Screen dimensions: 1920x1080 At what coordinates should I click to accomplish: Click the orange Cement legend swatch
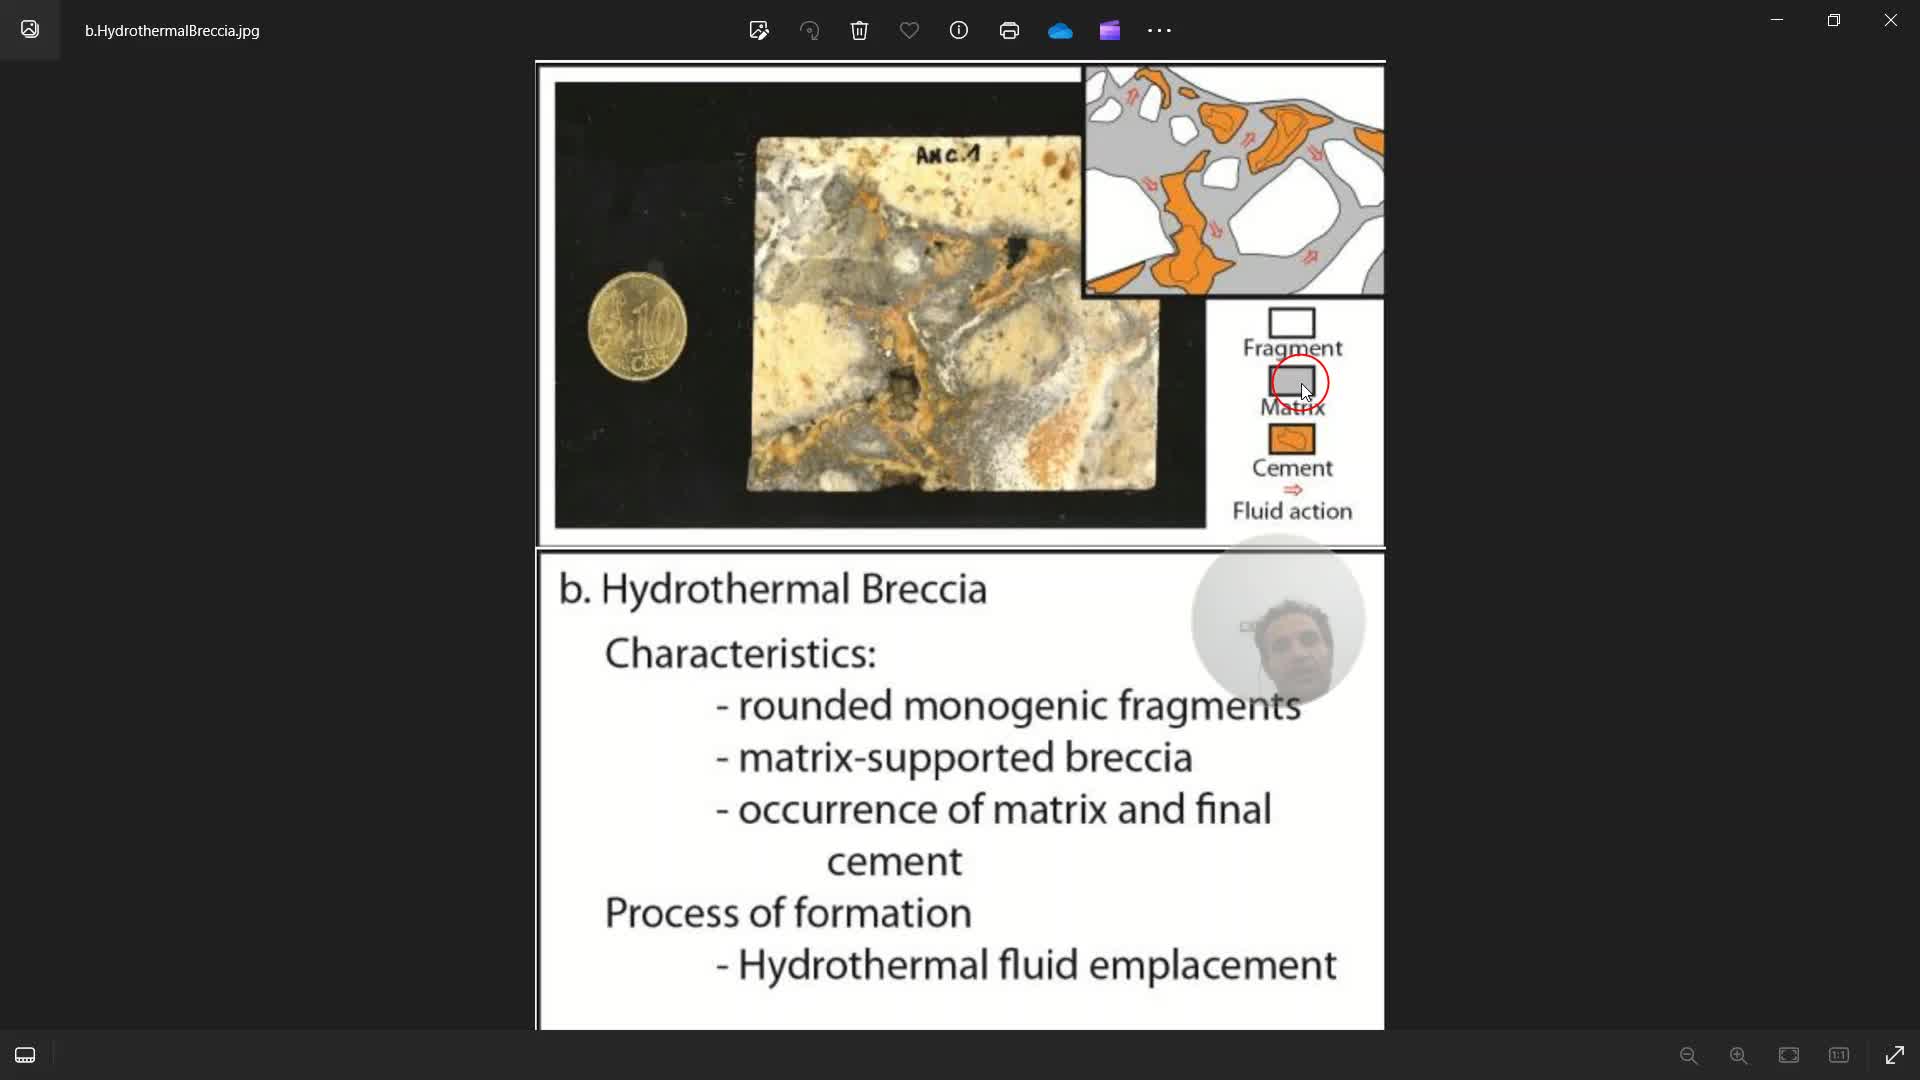click(1291, 439)
